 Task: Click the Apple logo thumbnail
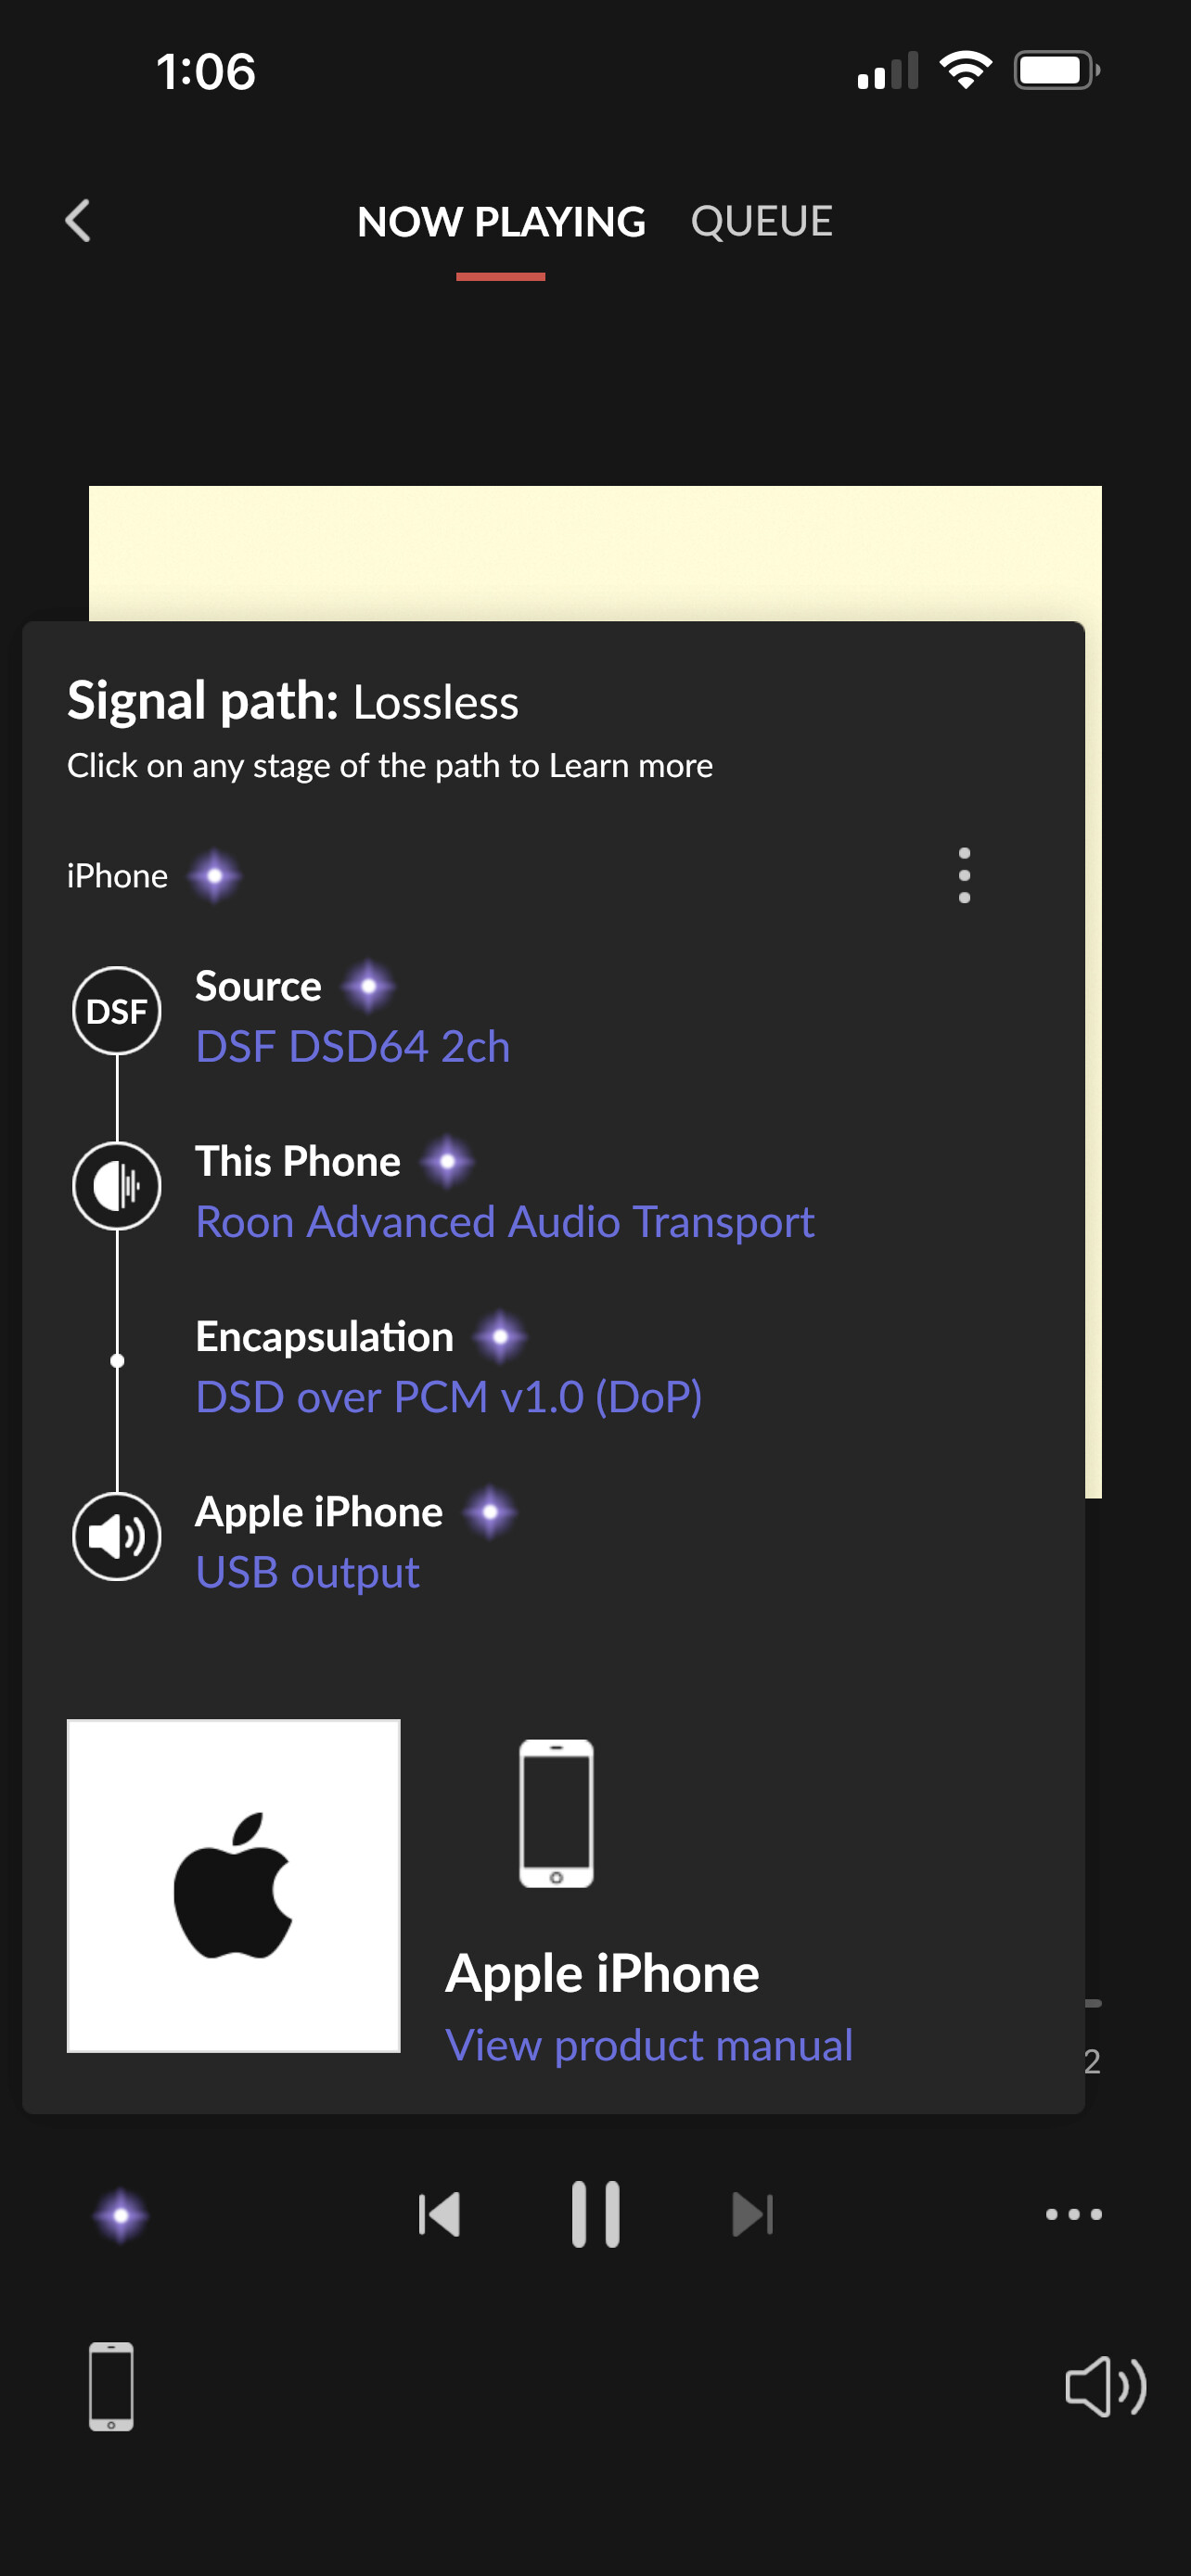[x=233, y=1885]
